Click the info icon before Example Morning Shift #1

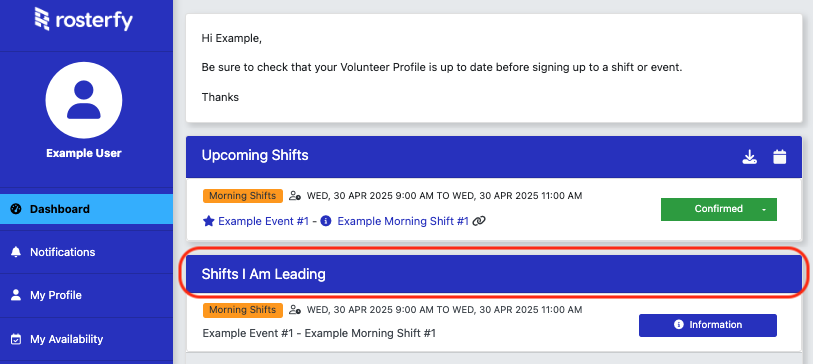tap(326, 221)
